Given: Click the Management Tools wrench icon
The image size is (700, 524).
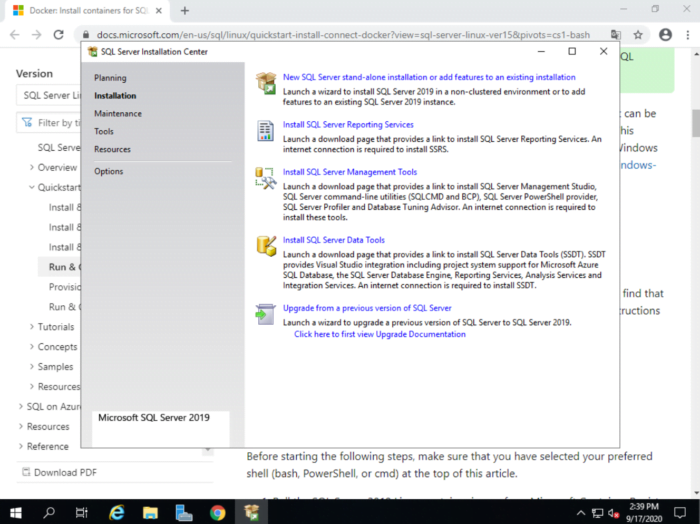Looking at the screenshot, I should click(266, 178).
